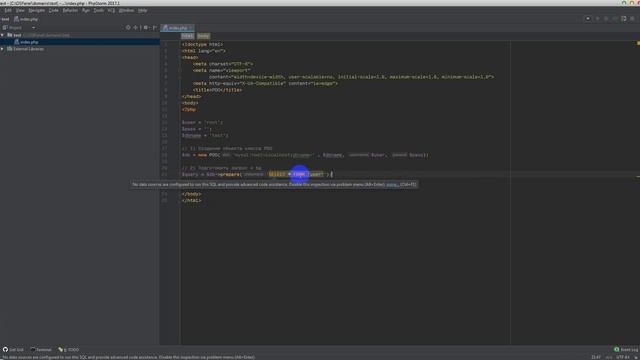
Task: Click the body breadcrumb above the editor
Action: (203, 36)
